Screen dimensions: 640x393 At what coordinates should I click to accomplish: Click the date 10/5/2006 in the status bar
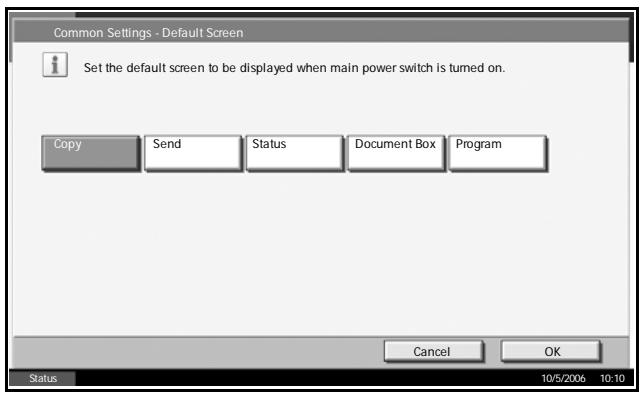point(563,378)
